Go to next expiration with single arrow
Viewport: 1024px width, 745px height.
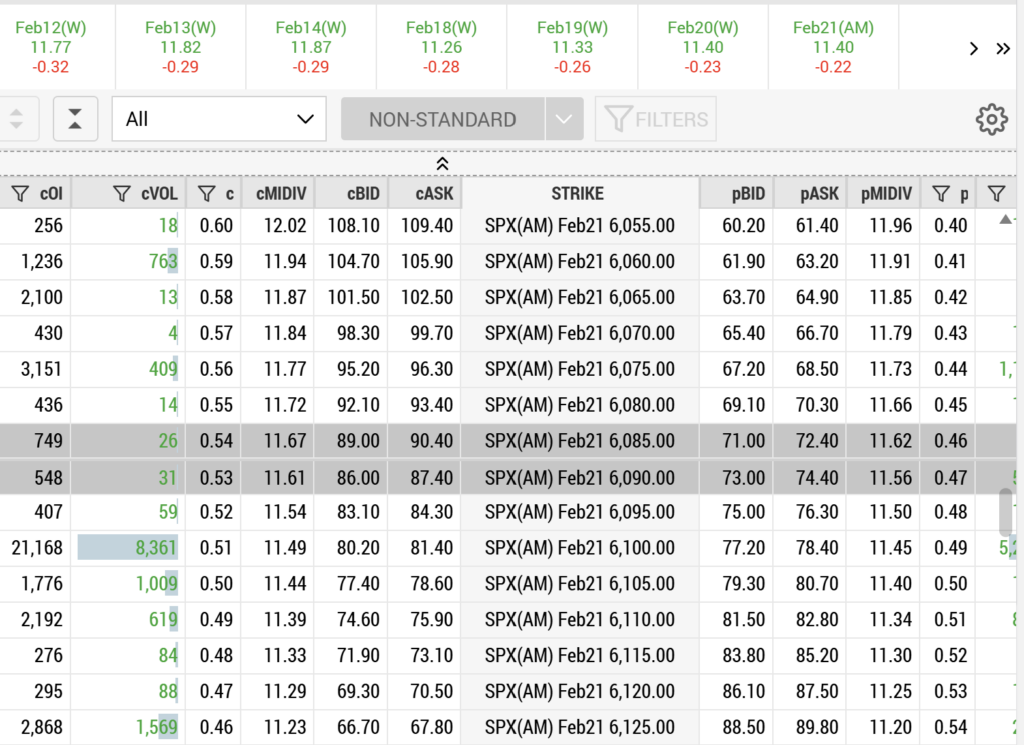974,49
